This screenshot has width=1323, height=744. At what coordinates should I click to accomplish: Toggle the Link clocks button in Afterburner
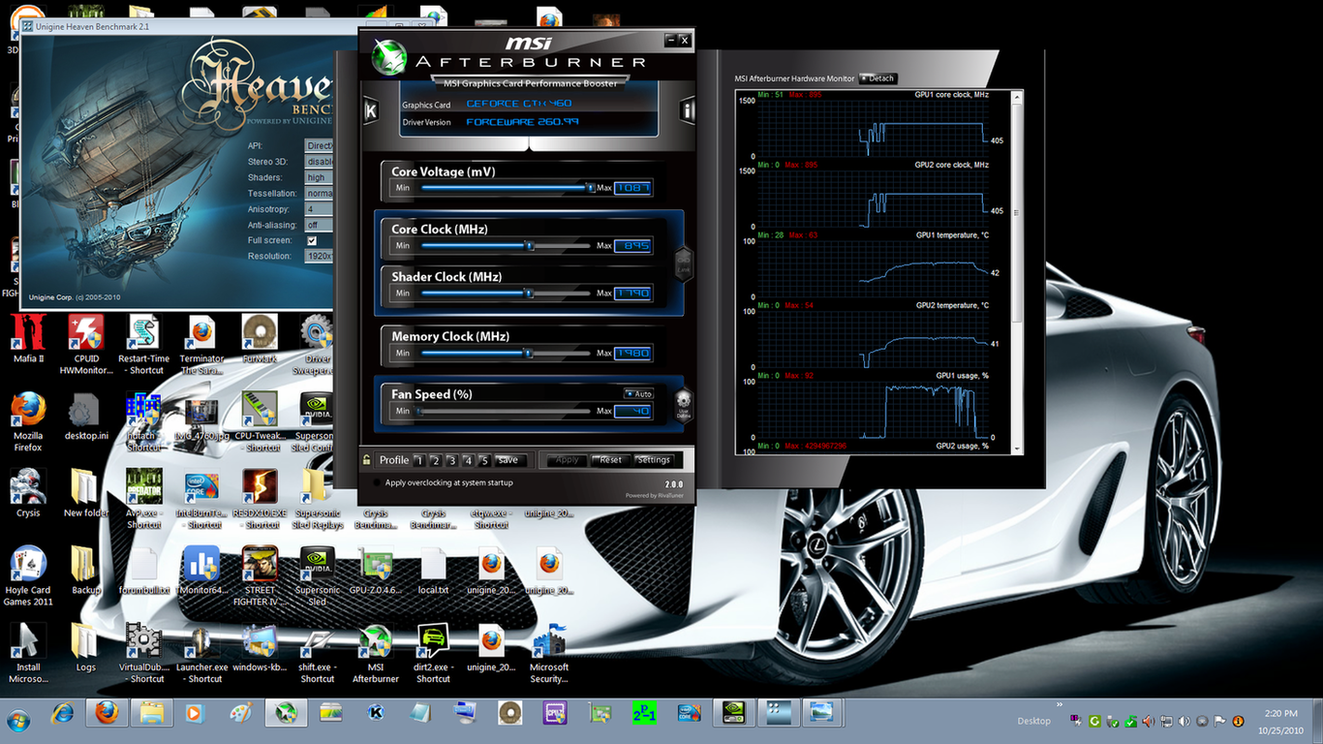click(x=684, y=264)
